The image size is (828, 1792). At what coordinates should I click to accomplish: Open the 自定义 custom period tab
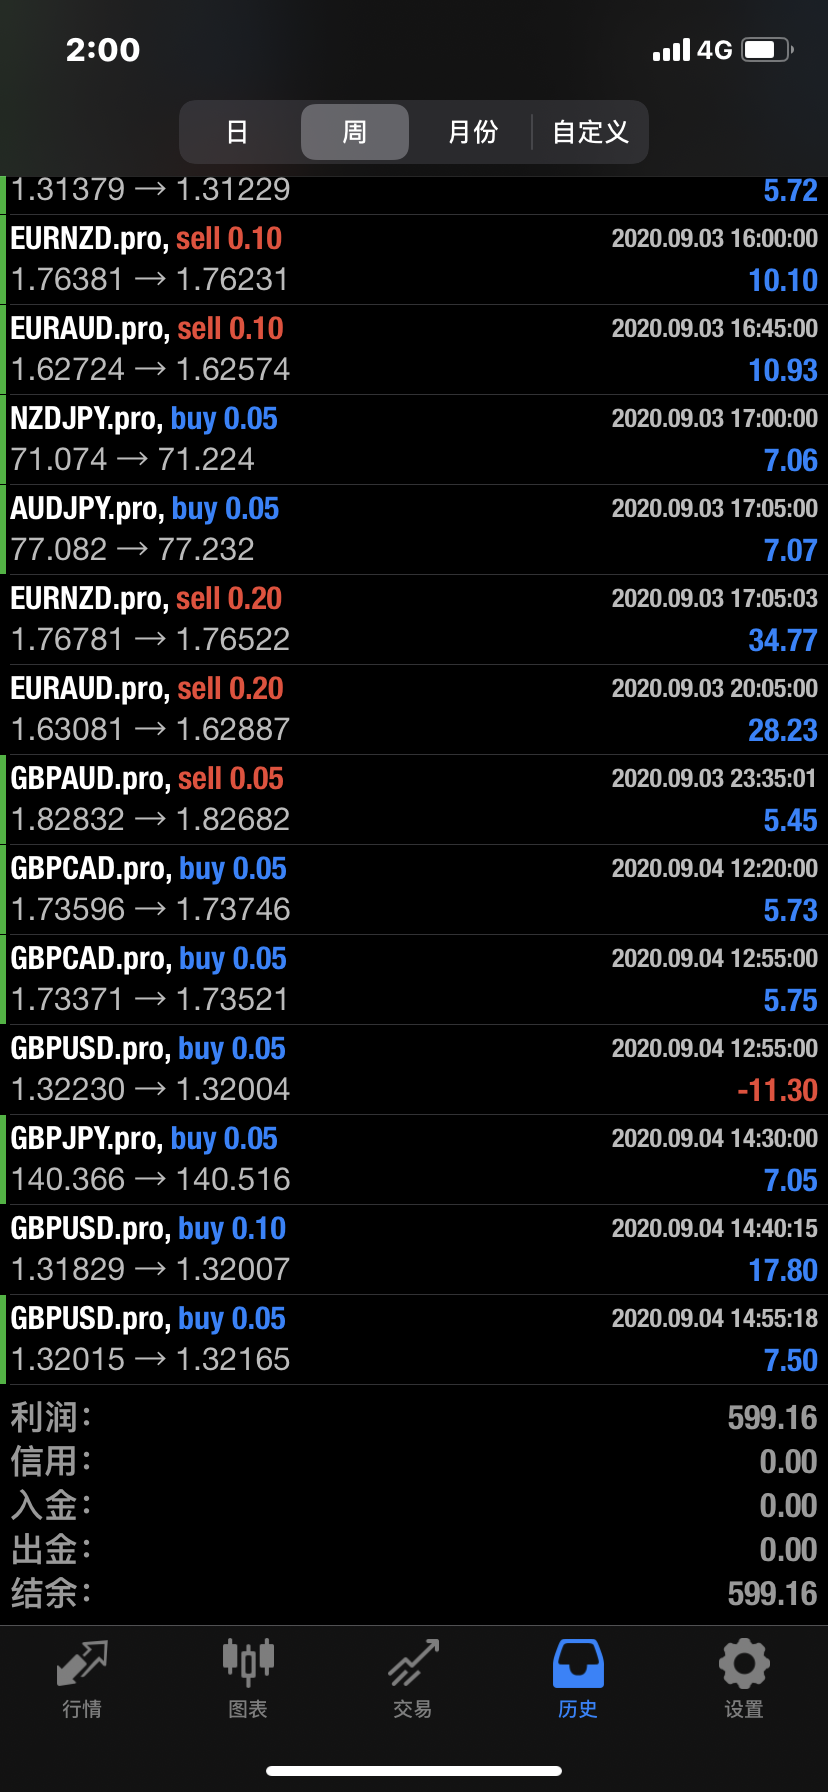(590, 132)
